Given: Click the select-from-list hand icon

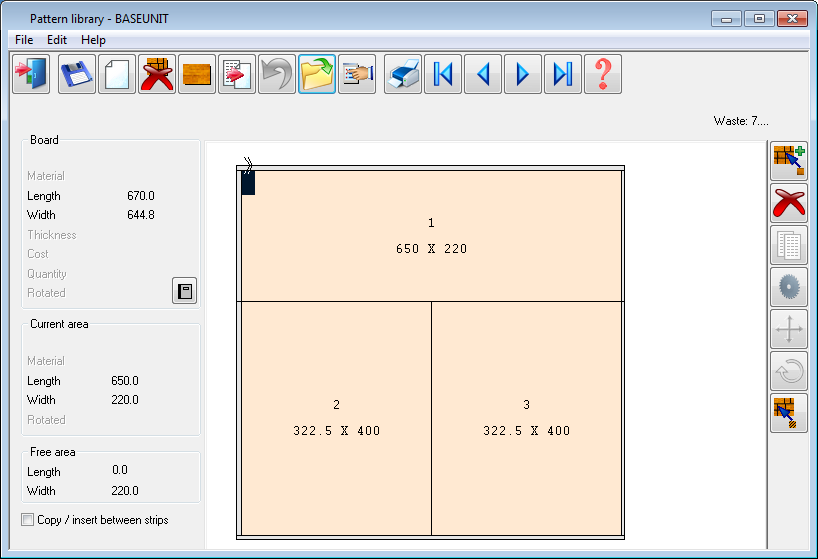Looking at the screenshot, I should tap(357, 74).
